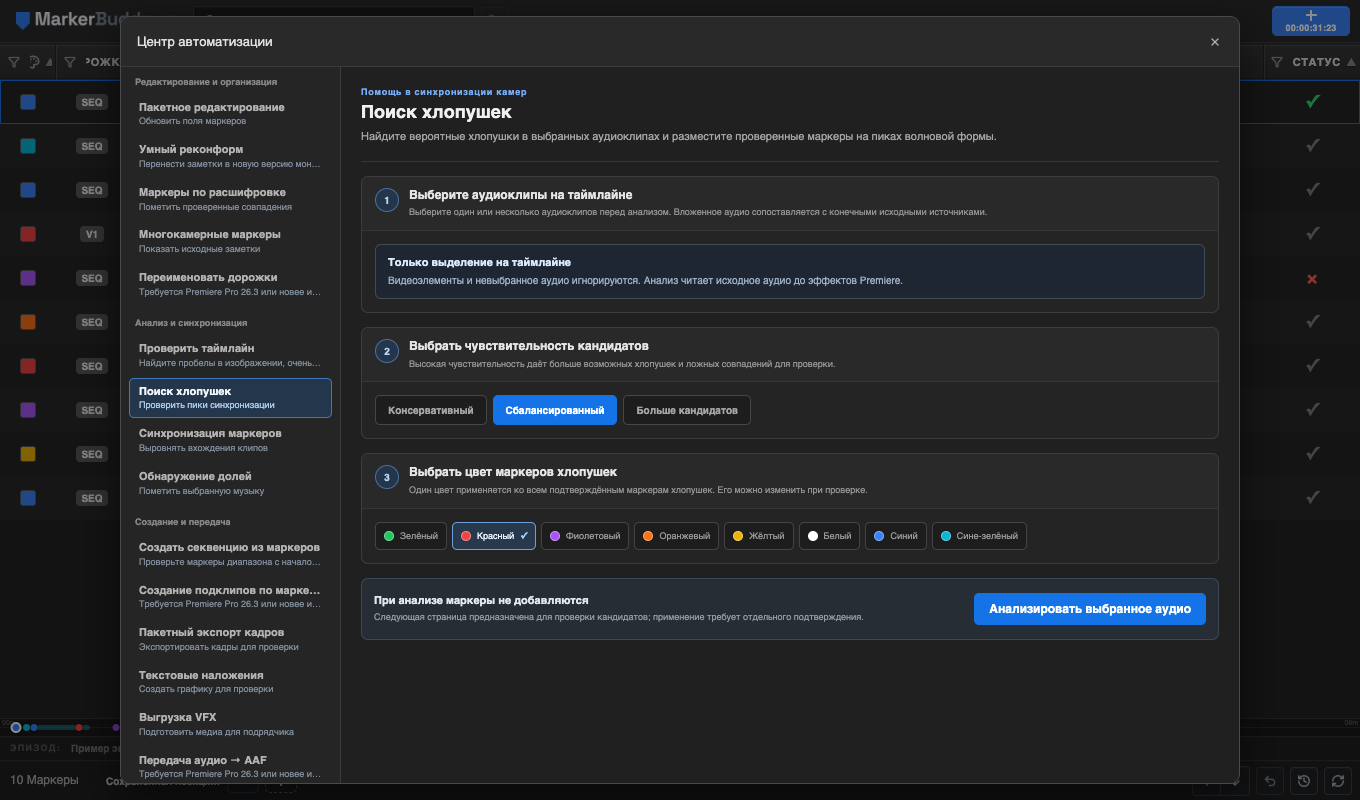Choose the Сине-зелёный marker color chip
Image resolution: width=1360 pixels, height=800 pixels.
click(x=979, y=536)
